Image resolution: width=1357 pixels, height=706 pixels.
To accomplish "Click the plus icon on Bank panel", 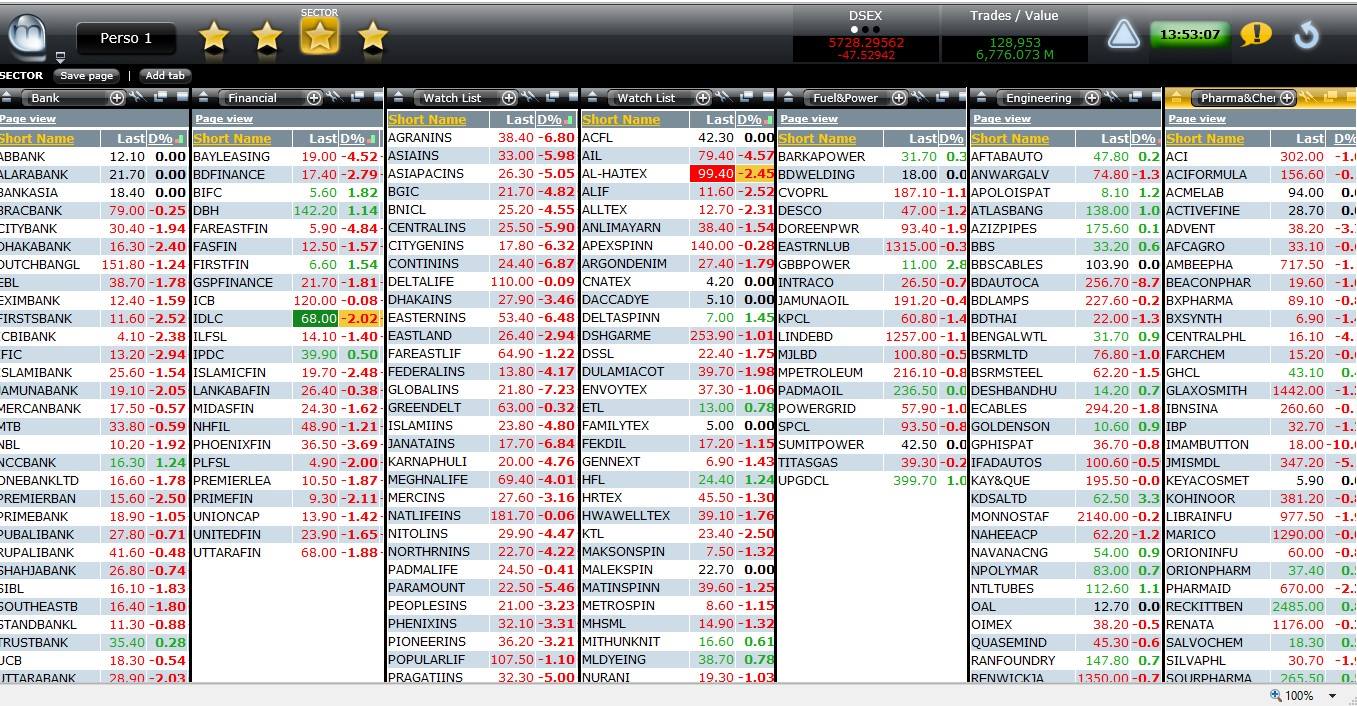I will click(x=117, y=98).
